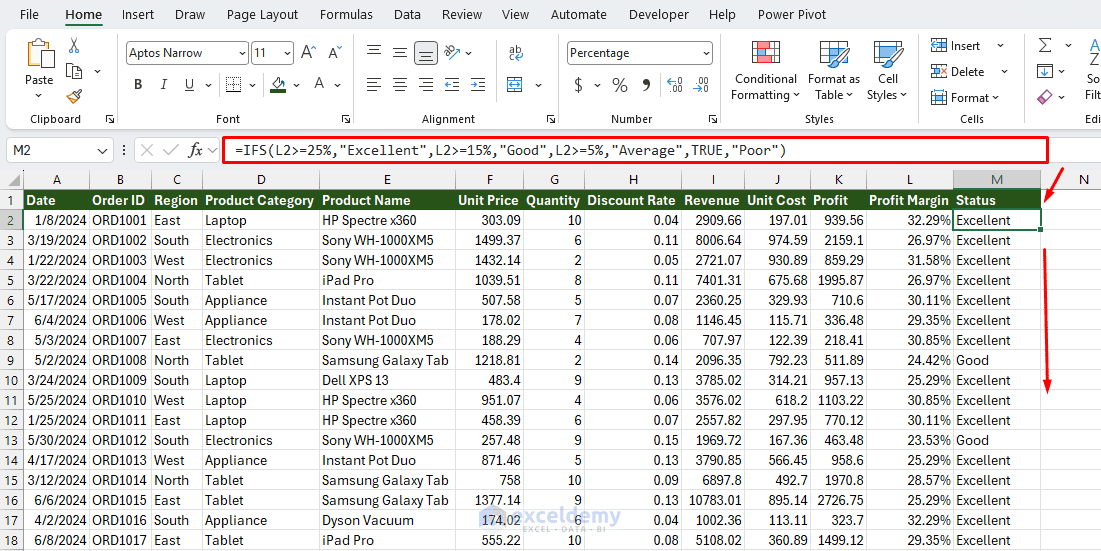Click the Paste clipboard icon

click(x=39, y=55)
